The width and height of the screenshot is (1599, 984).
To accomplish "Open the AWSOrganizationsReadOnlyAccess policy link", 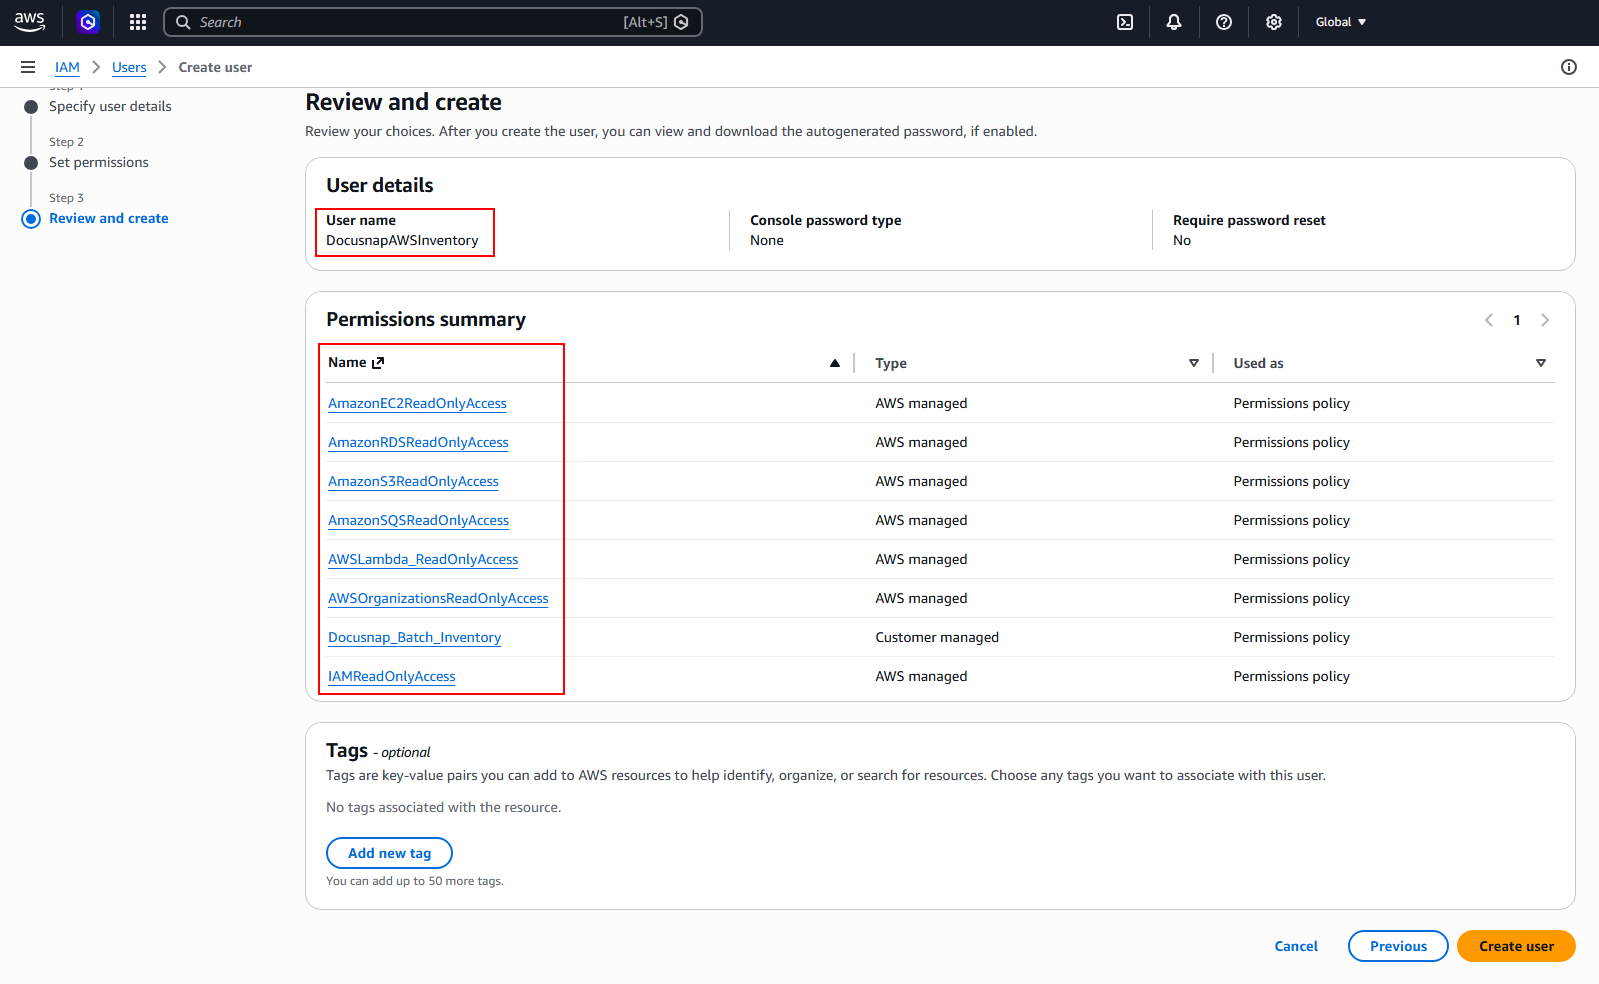I will point(438,598).
